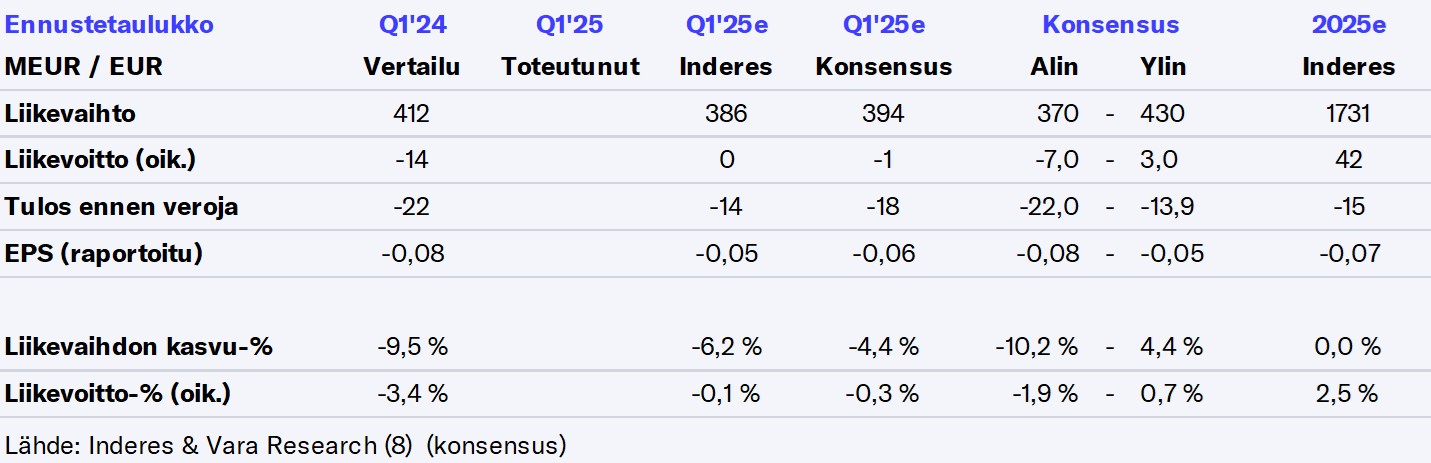Viewport: 1431px width, 463px height.
Task: Select the Alin subheader
Action: [x=1054, y=67]
